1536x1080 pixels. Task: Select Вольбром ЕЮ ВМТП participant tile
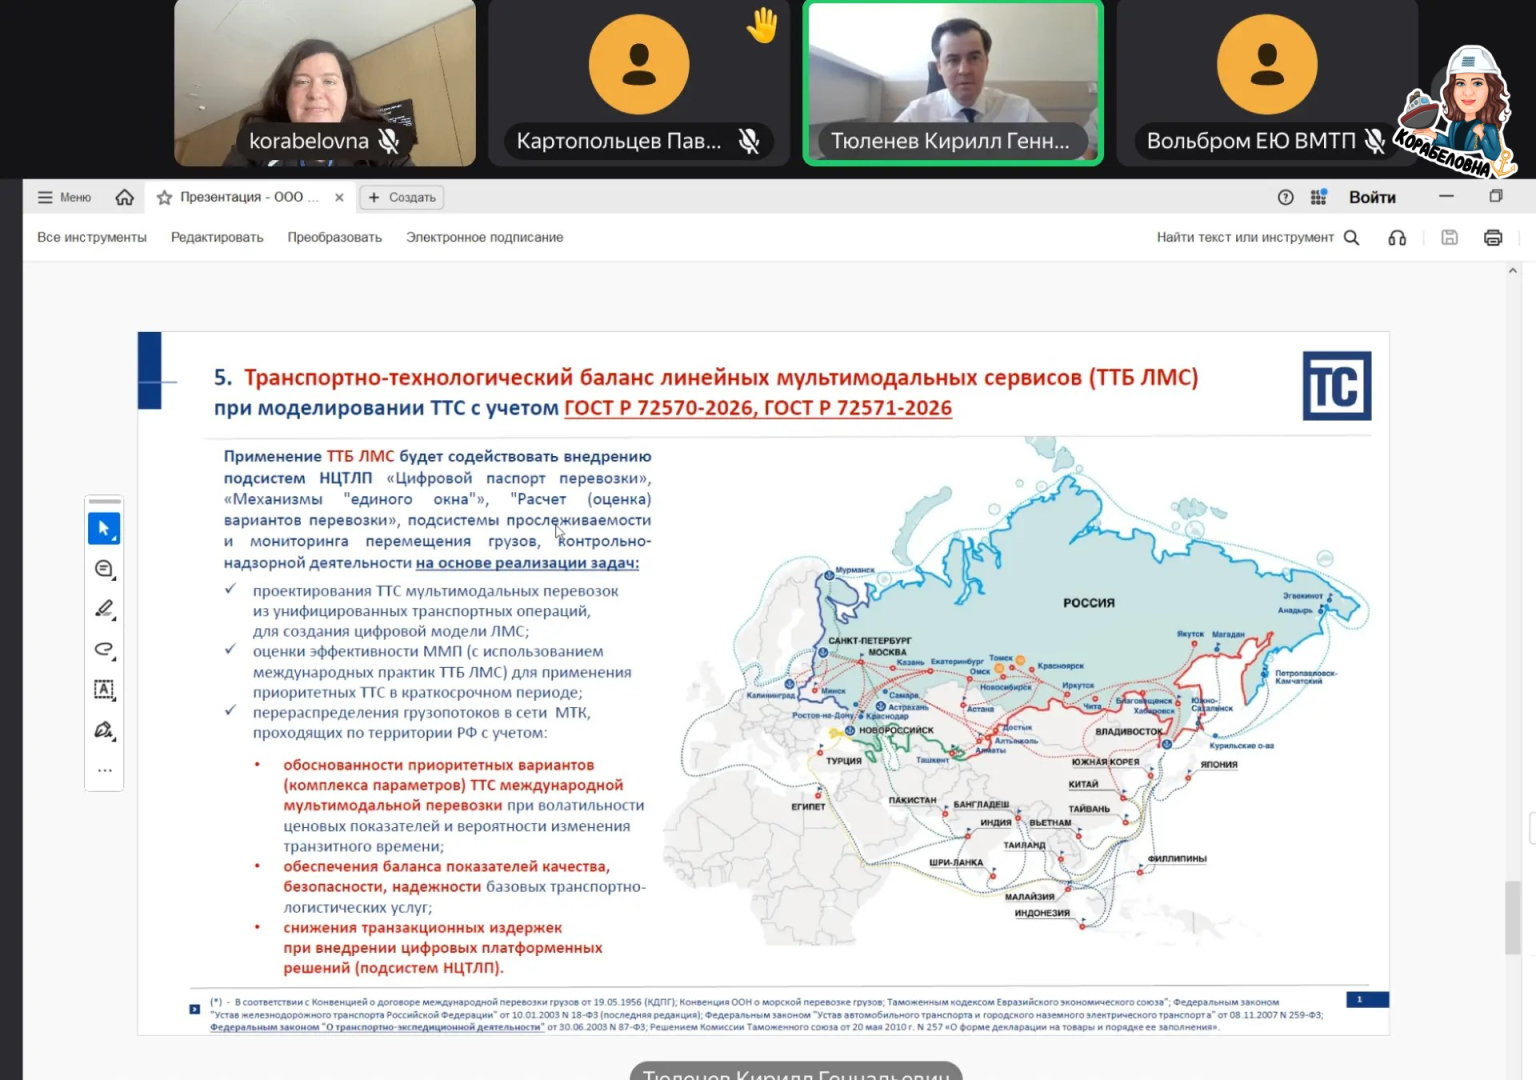click(1267, 83)
